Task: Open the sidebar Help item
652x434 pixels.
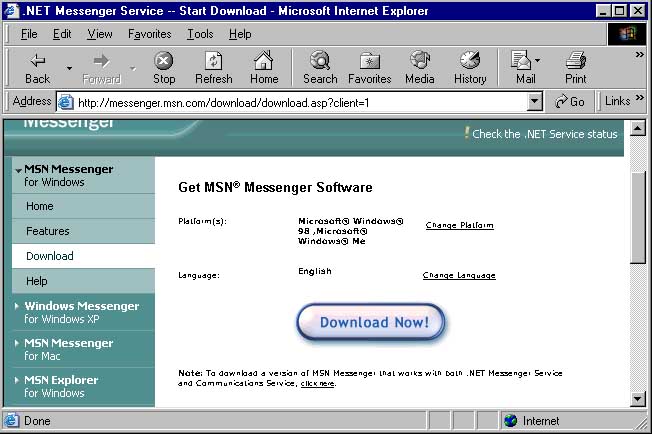Action: (83, 281)
